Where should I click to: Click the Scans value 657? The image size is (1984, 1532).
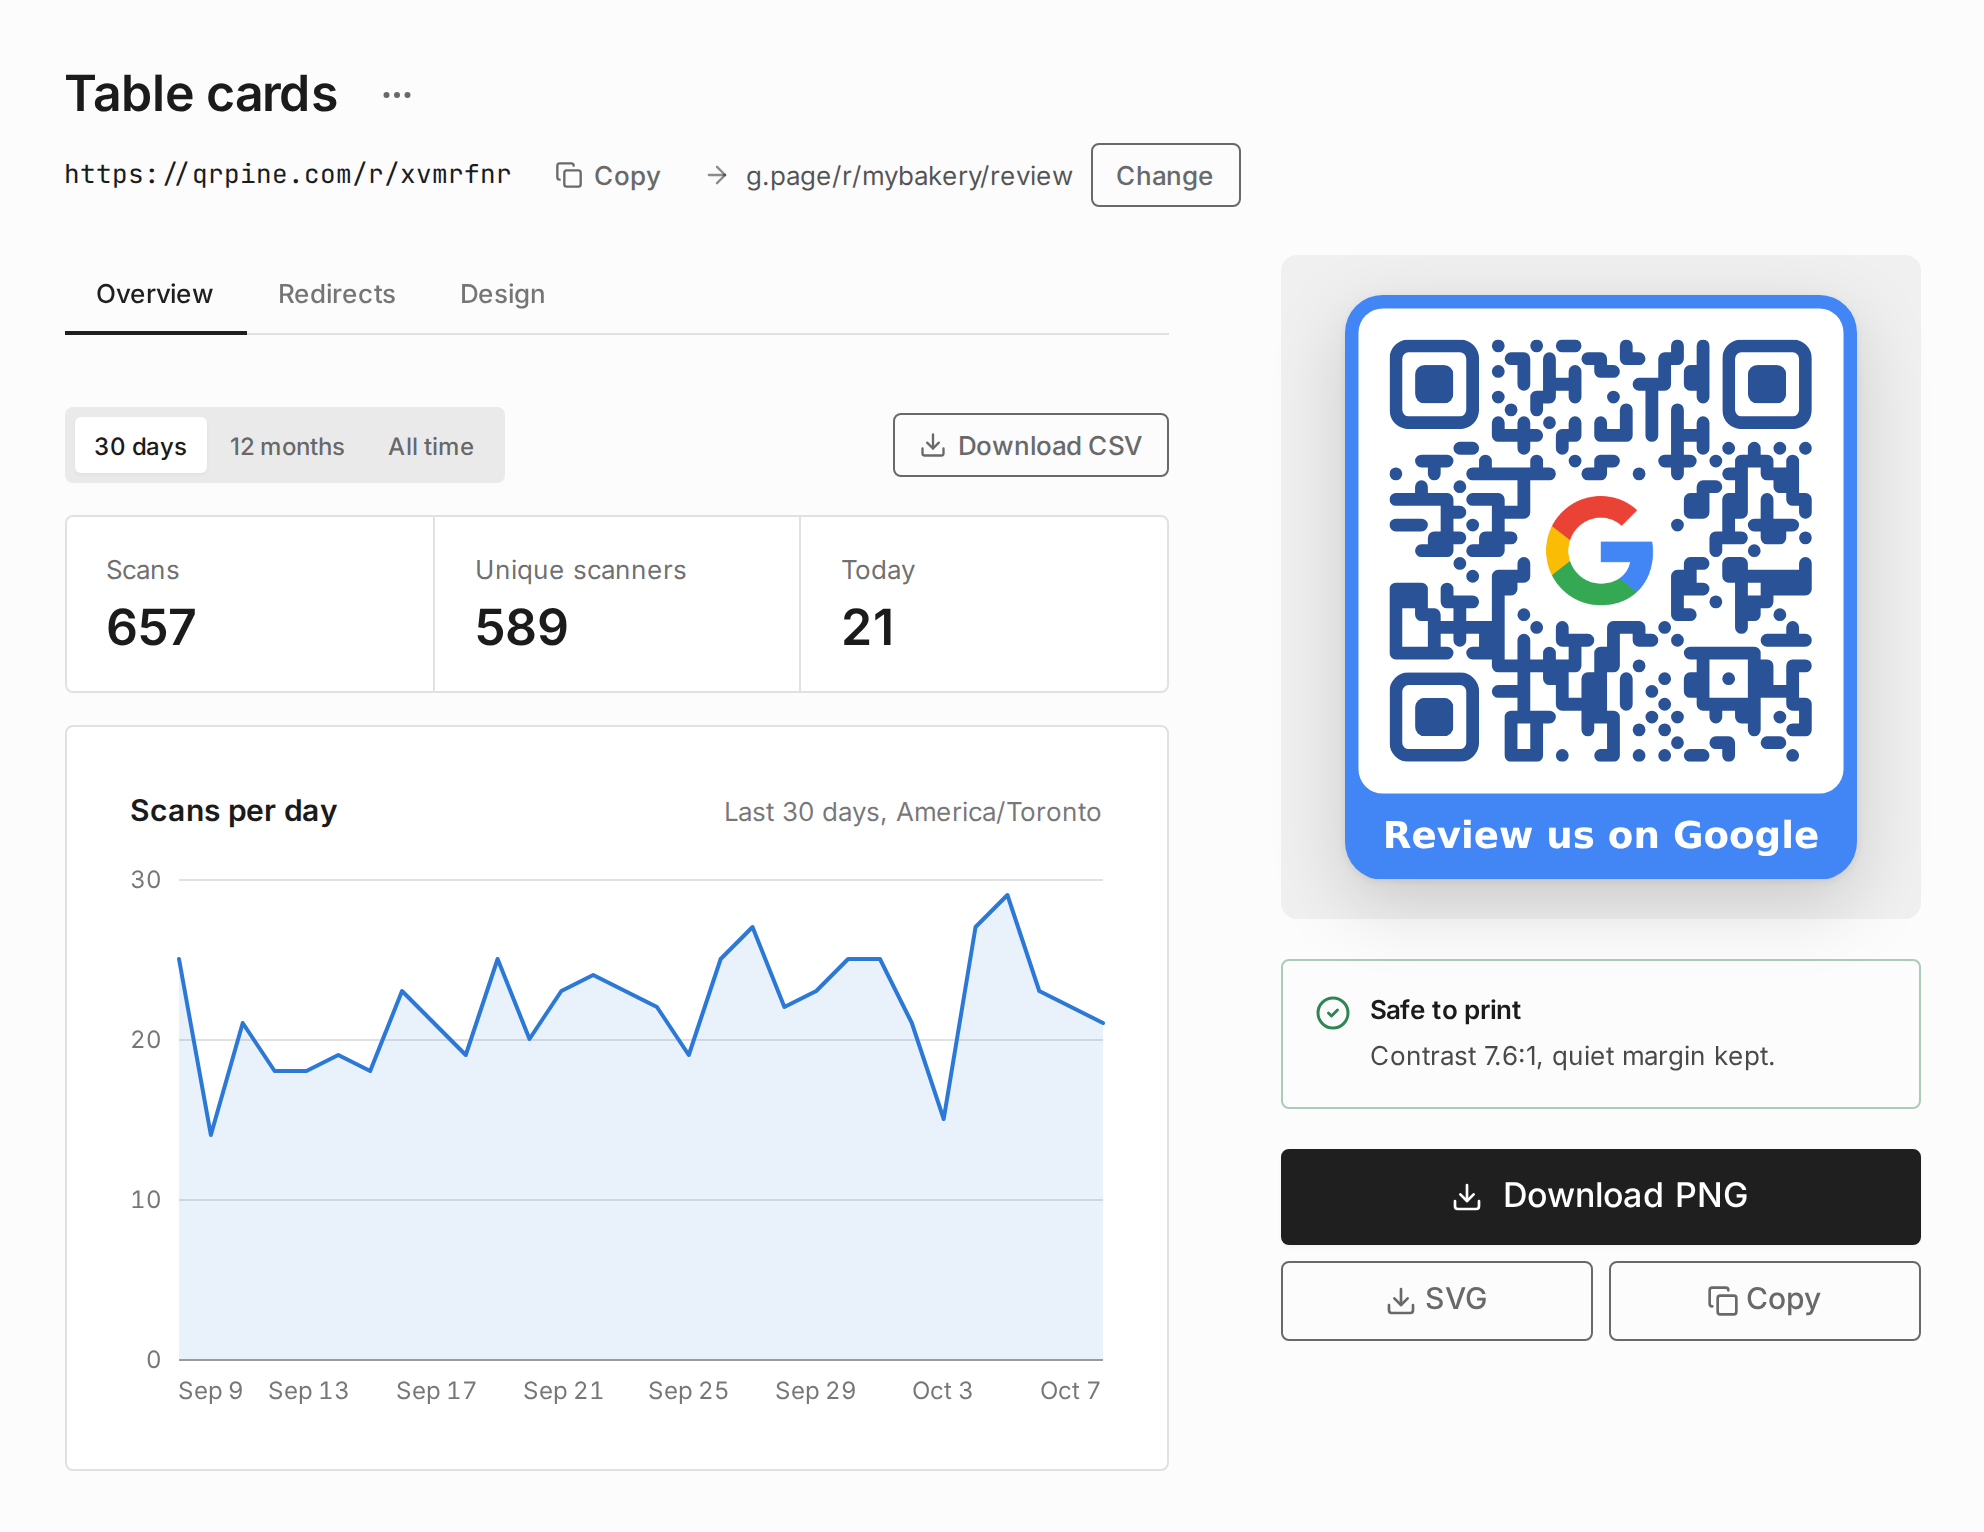[151, 628]
